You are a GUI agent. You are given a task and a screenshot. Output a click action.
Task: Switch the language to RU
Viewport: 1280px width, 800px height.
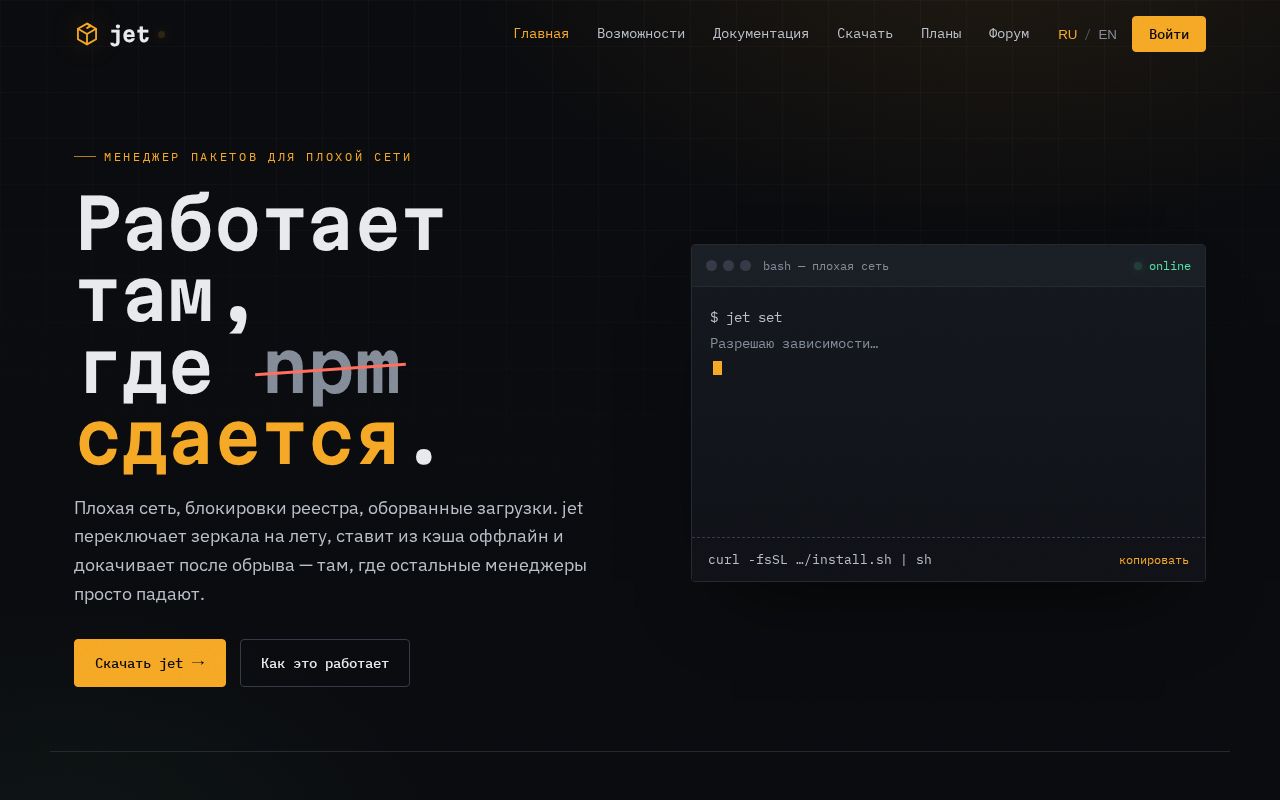pos(1068,35)
